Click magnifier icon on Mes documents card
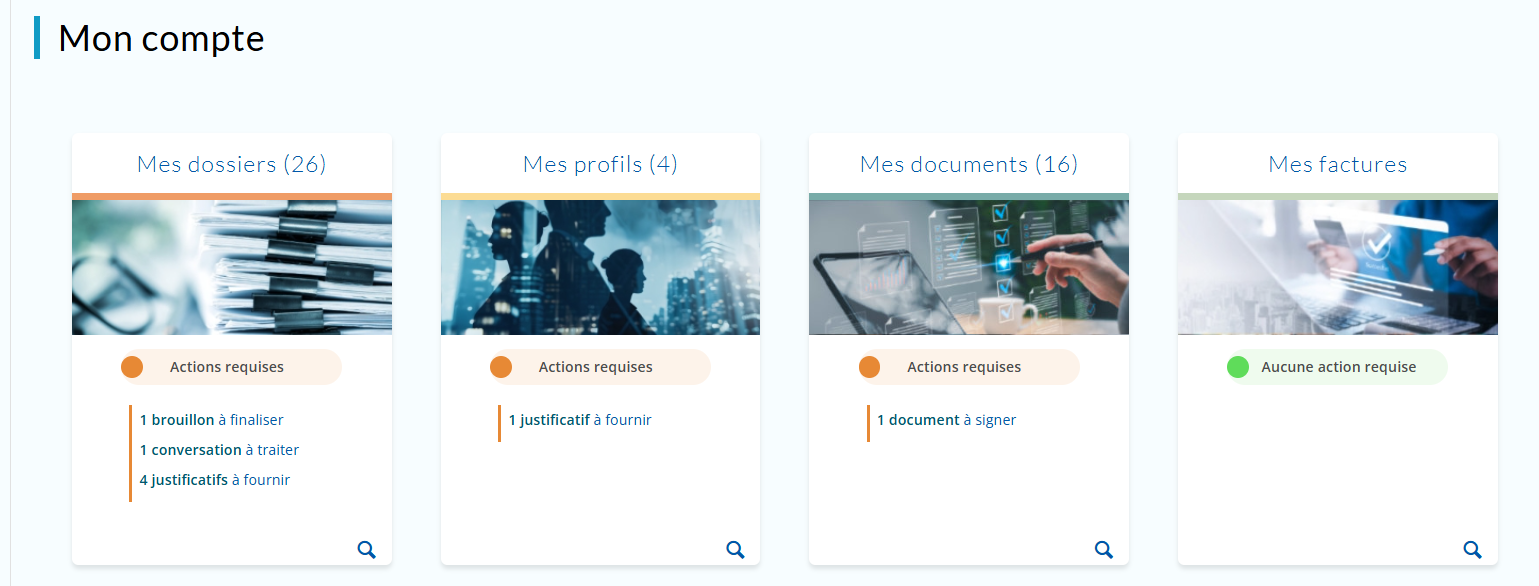 point(1104,549)
